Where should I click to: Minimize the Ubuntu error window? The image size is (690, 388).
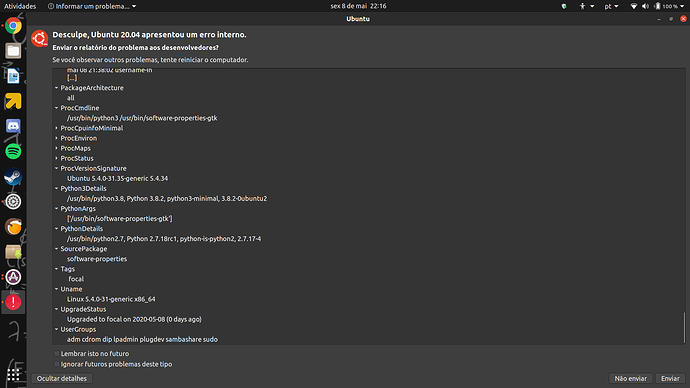(659, 19)
